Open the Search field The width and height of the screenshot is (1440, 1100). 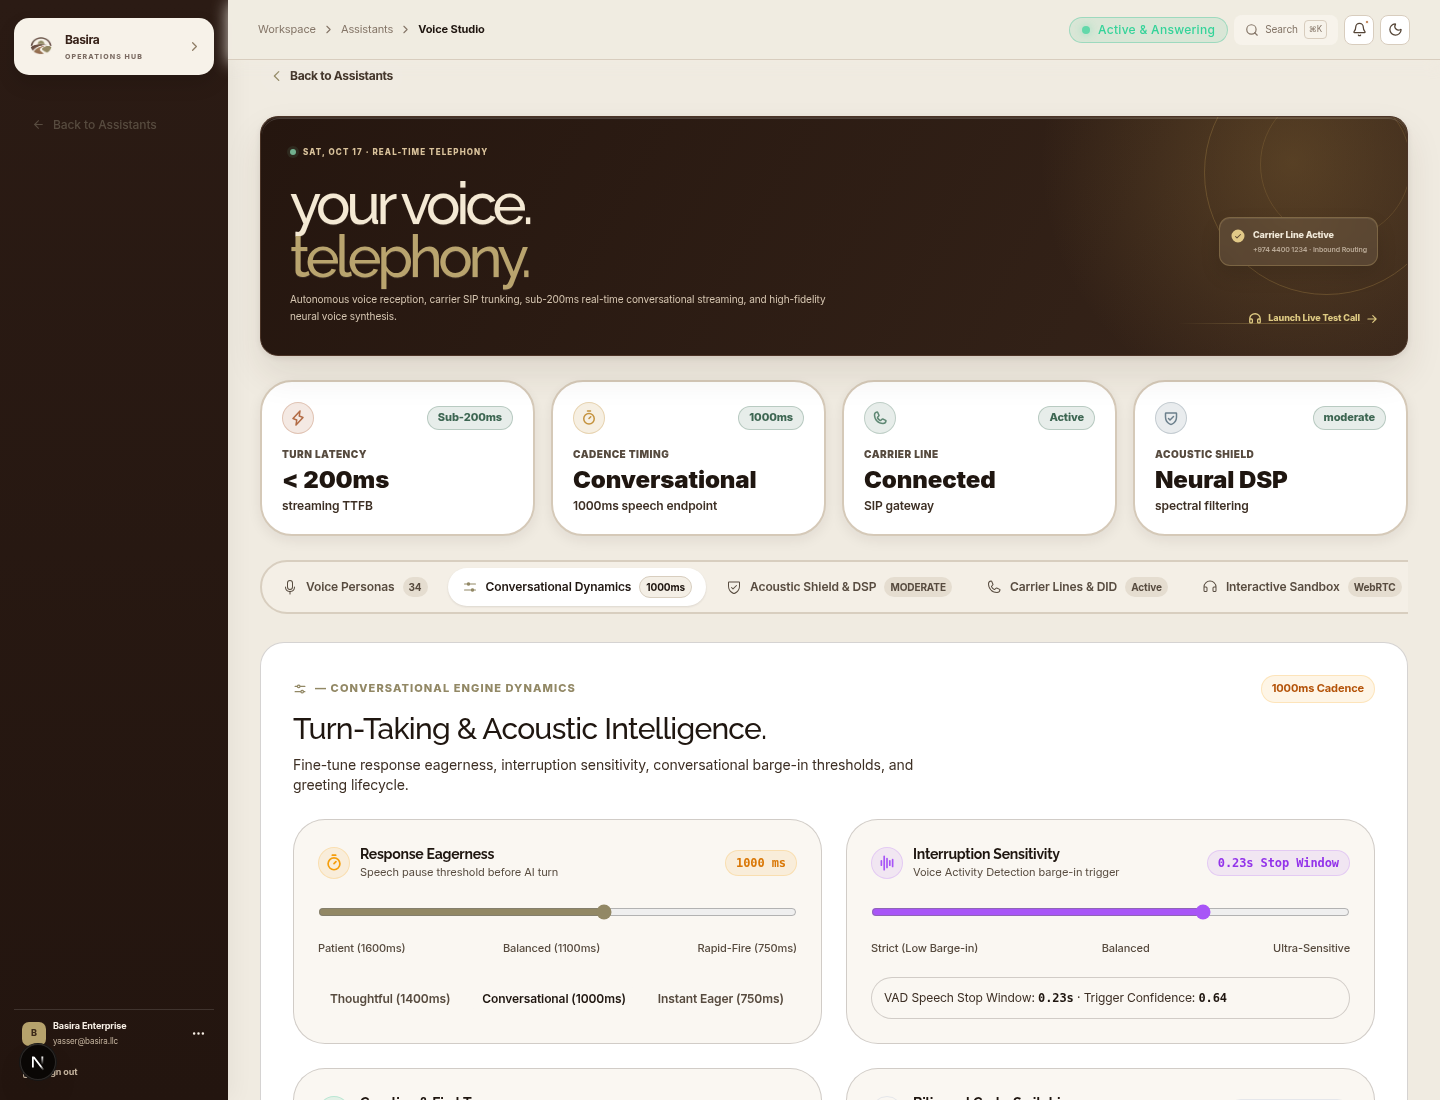pos(1286,30)
